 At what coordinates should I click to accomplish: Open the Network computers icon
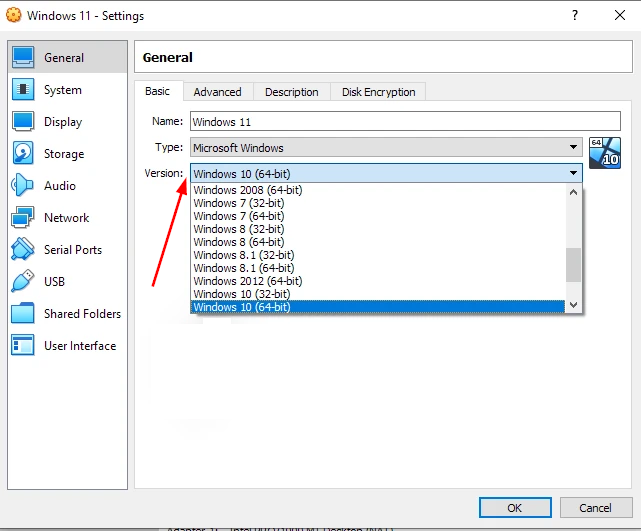point(23,217)
